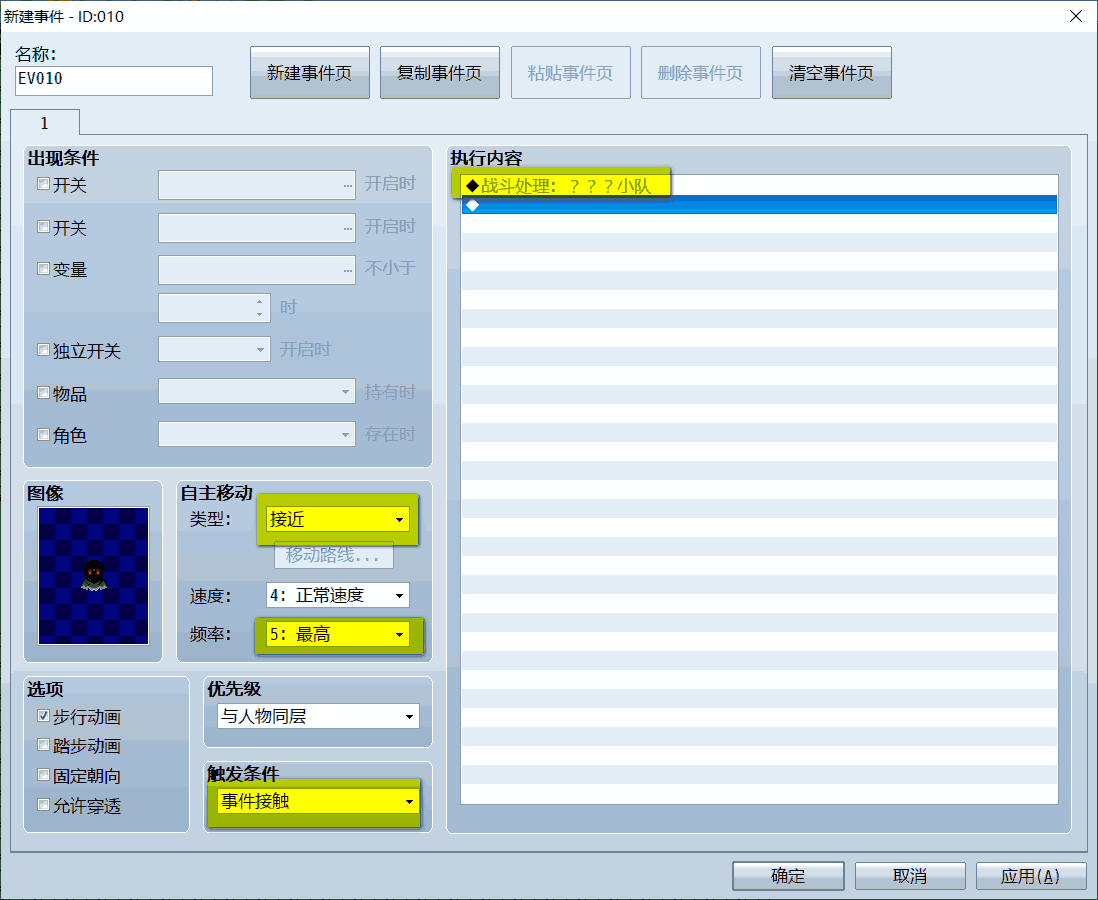1098x900 pixels.
Task: Confirm with the 确定 button
Action: click(788, 875)
